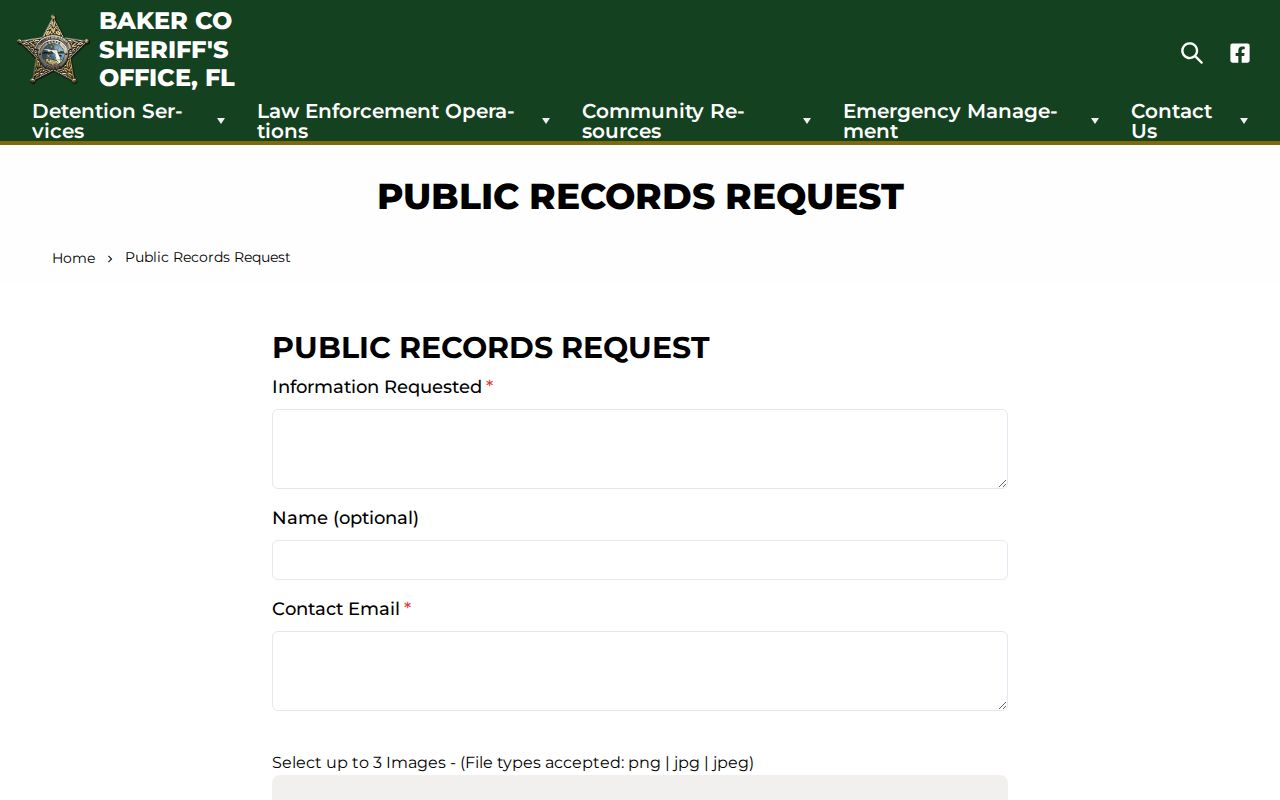Expand the Community Resources dropdown arrow

(x=807, y=121)
